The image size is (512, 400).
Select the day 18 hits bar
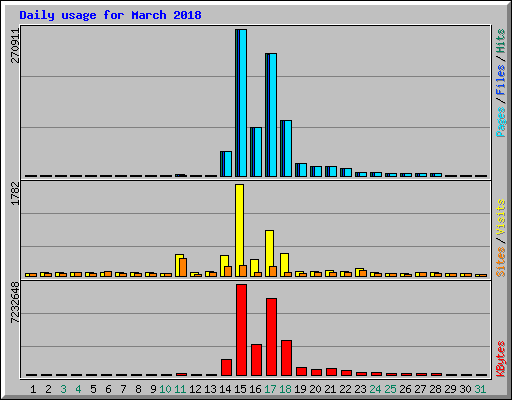pyautogui.click(x=286, y=149)
